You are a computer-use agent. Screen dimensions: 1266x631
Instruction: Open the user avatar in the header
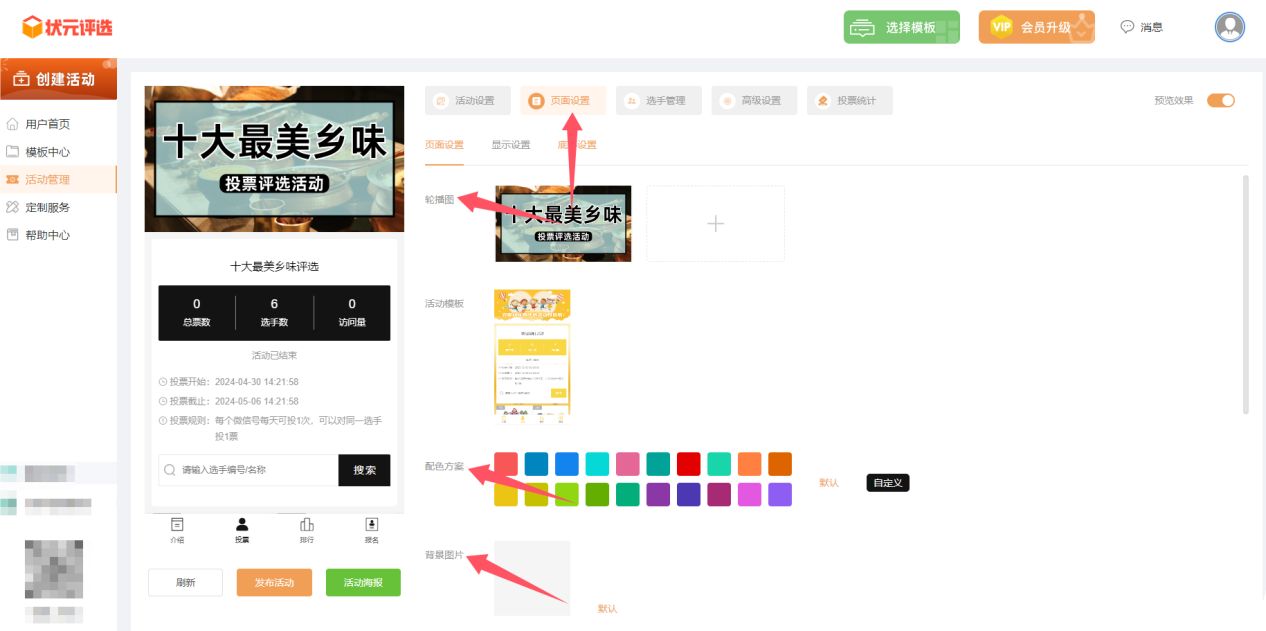[x=1229, y=27]
